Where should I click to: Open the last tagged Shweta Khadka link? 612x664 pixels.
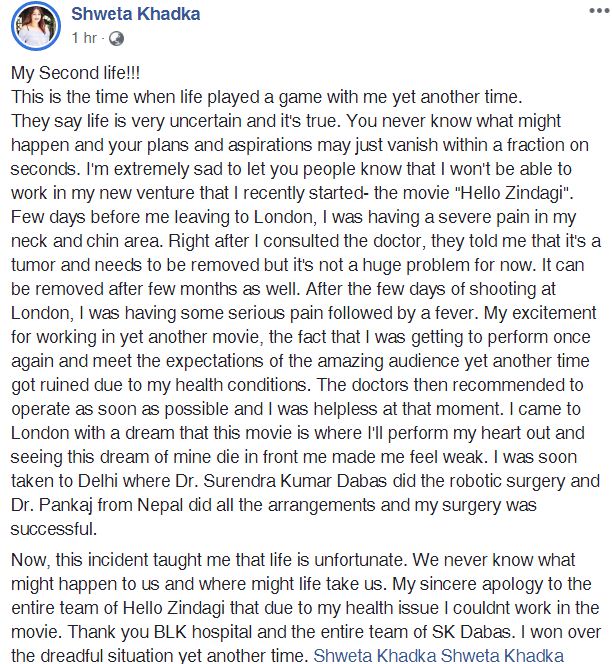click(502, 656)
